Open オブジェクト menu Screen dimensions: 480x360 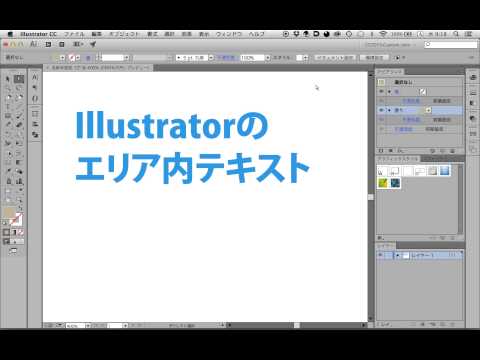(x=124, y=34)
